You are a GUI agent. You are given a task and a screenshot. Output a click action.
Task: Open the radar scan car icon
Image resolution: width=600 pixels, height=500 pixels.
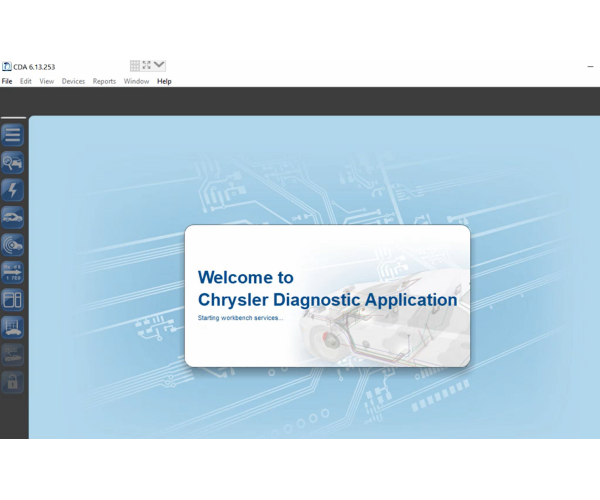12,245
